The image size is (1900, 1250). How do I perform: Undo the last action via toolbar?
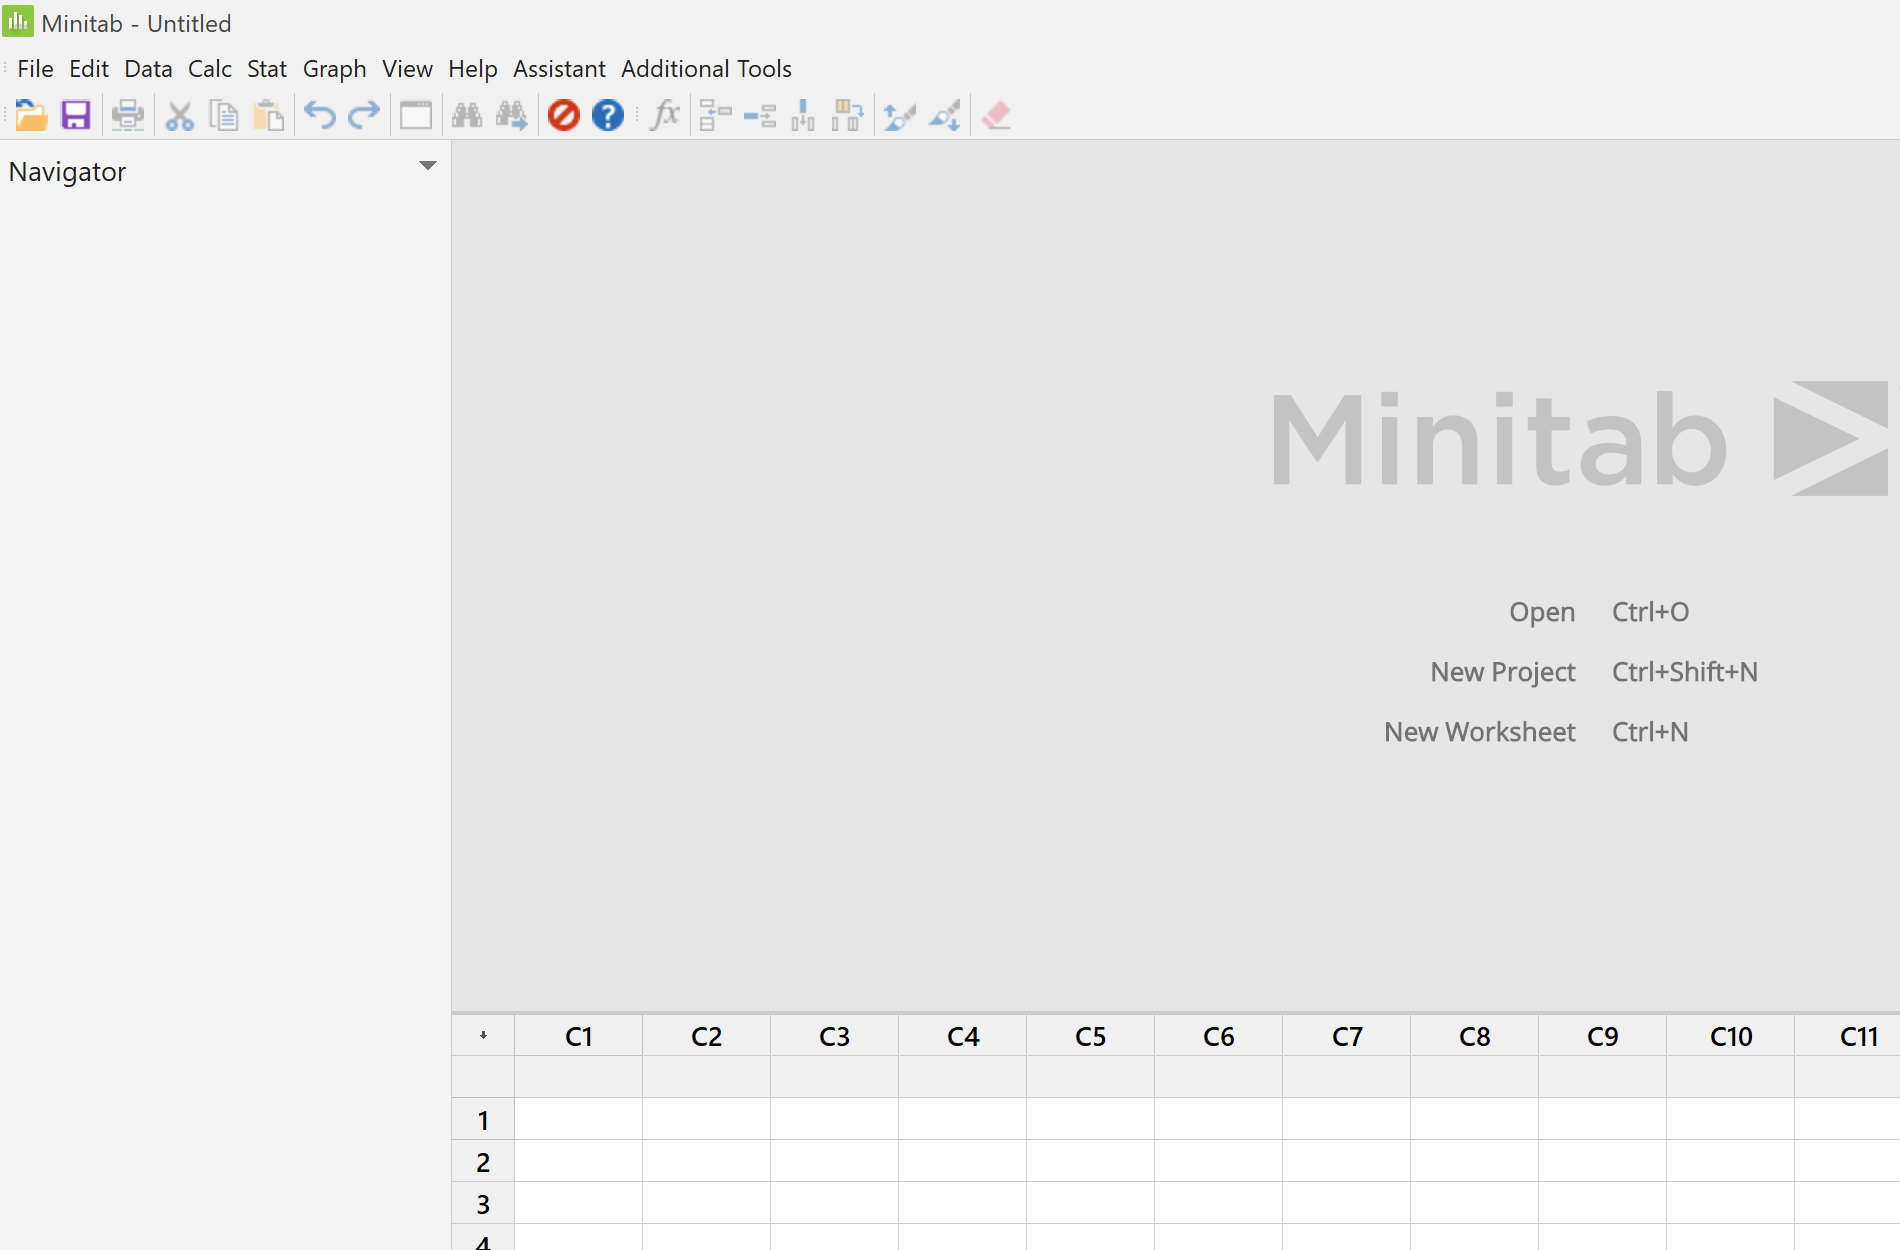point(320,115)
